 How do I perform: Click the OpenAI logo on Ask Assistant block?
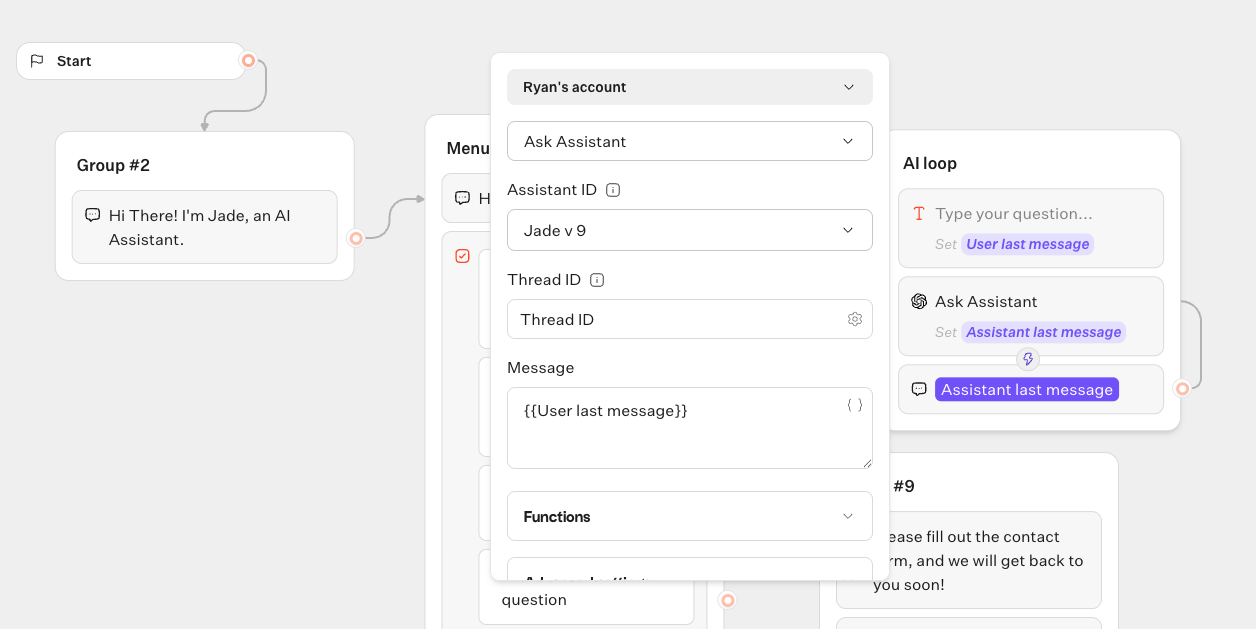(919, 301)
